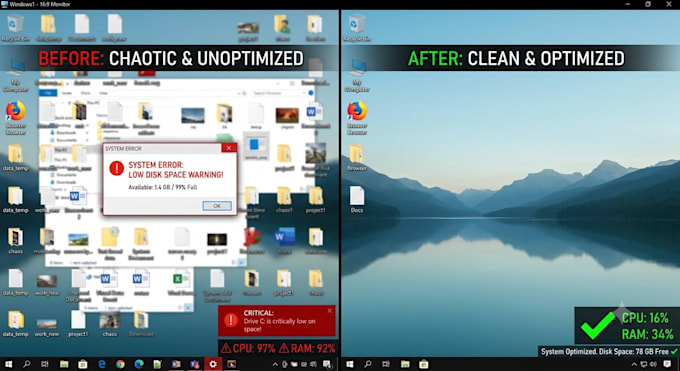The width and height of the screenshot is (680, 371).
Task: Launch Firefox Browser on the Before desktop
Action: (16, 118)
